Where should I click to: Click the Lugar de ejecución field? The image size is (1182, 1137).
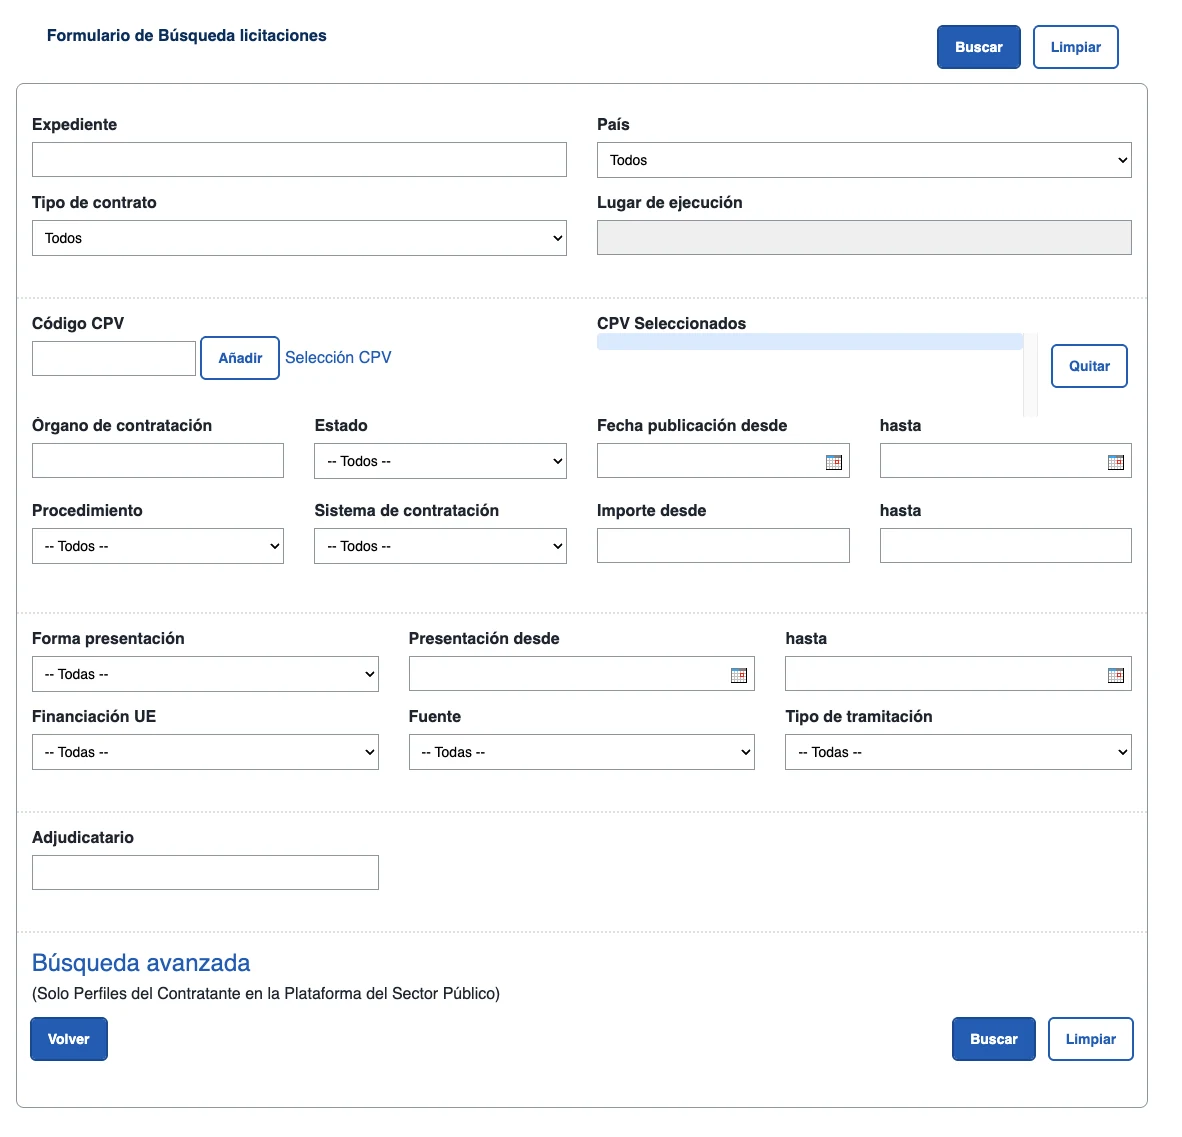(864, 238)
